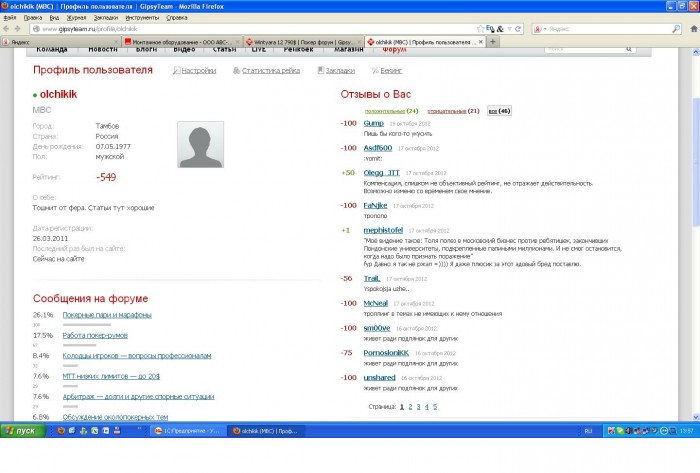Switch to the Wintyara 12 790$ tab
This screenshot has height=473, width=700.
(x=303, y=42)
